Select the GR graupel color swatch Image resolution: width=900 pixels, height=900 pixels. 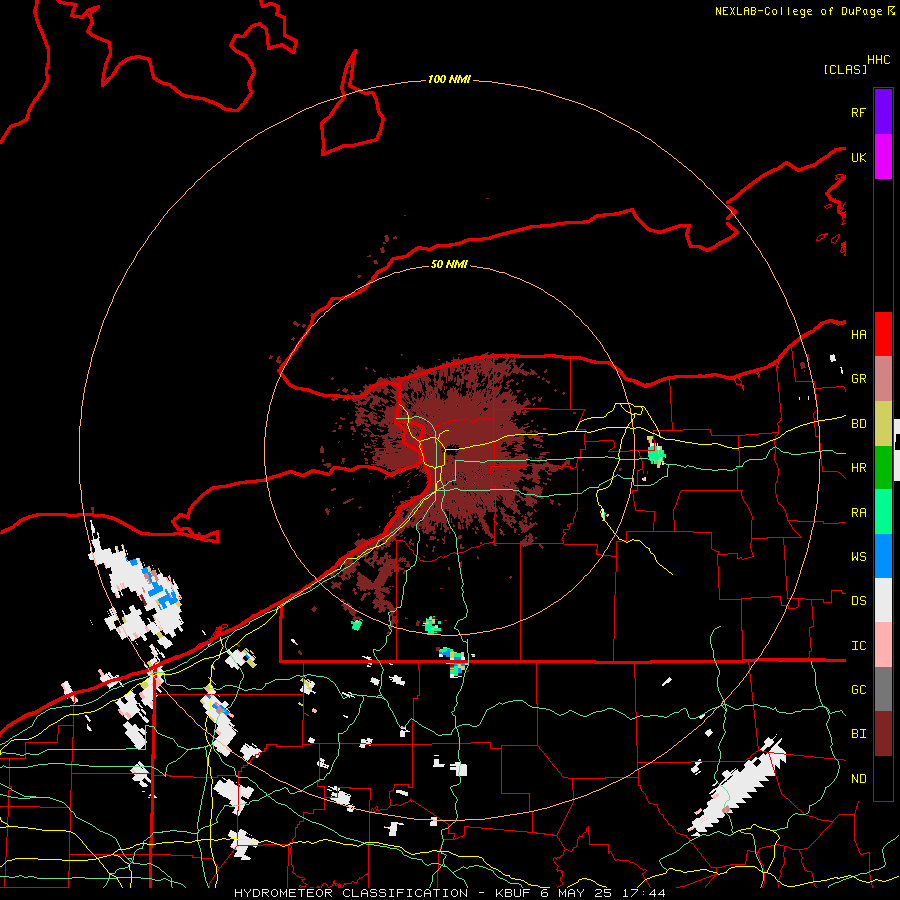tap(883, 379)
